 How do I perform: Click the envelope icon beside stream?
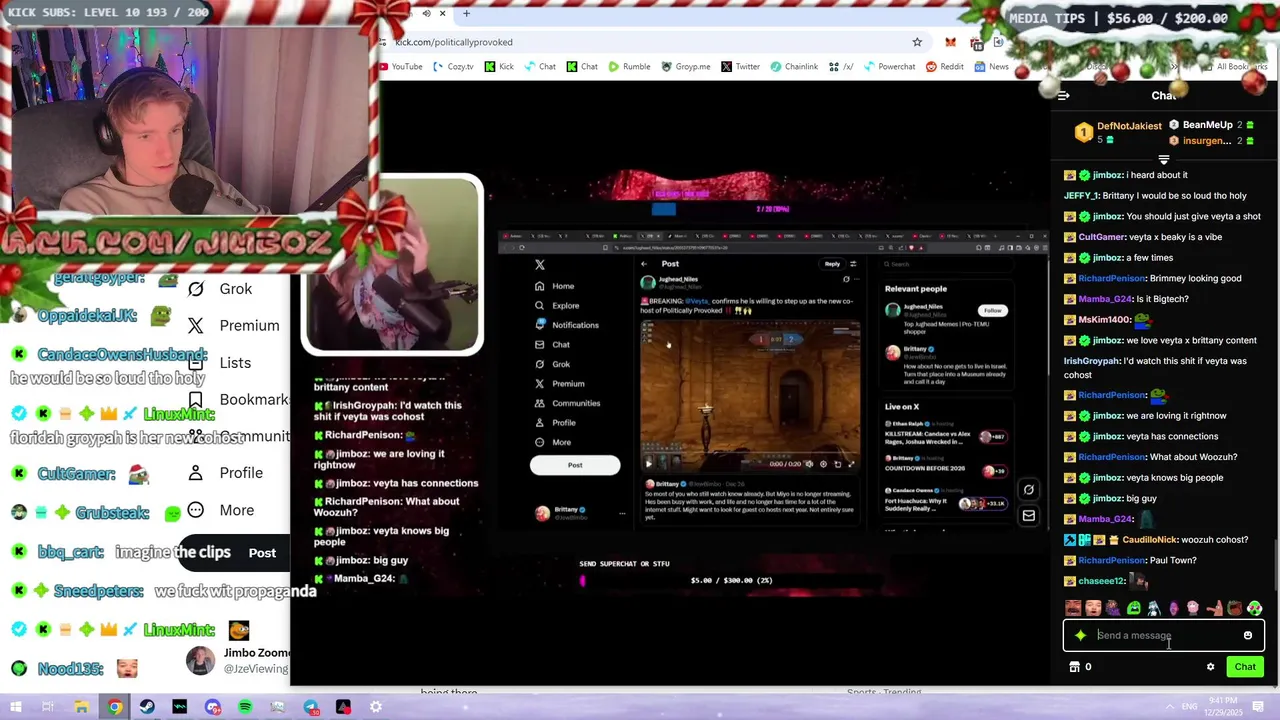pyautogui.click(x=1028, y=516)
